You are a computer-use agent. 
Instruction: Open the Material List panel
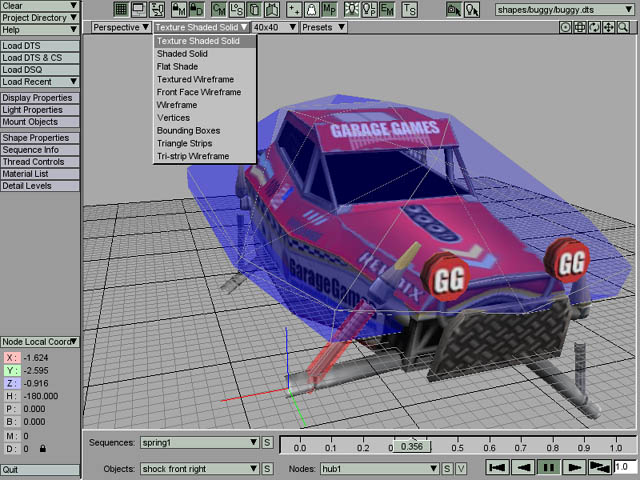pos(39,174)
